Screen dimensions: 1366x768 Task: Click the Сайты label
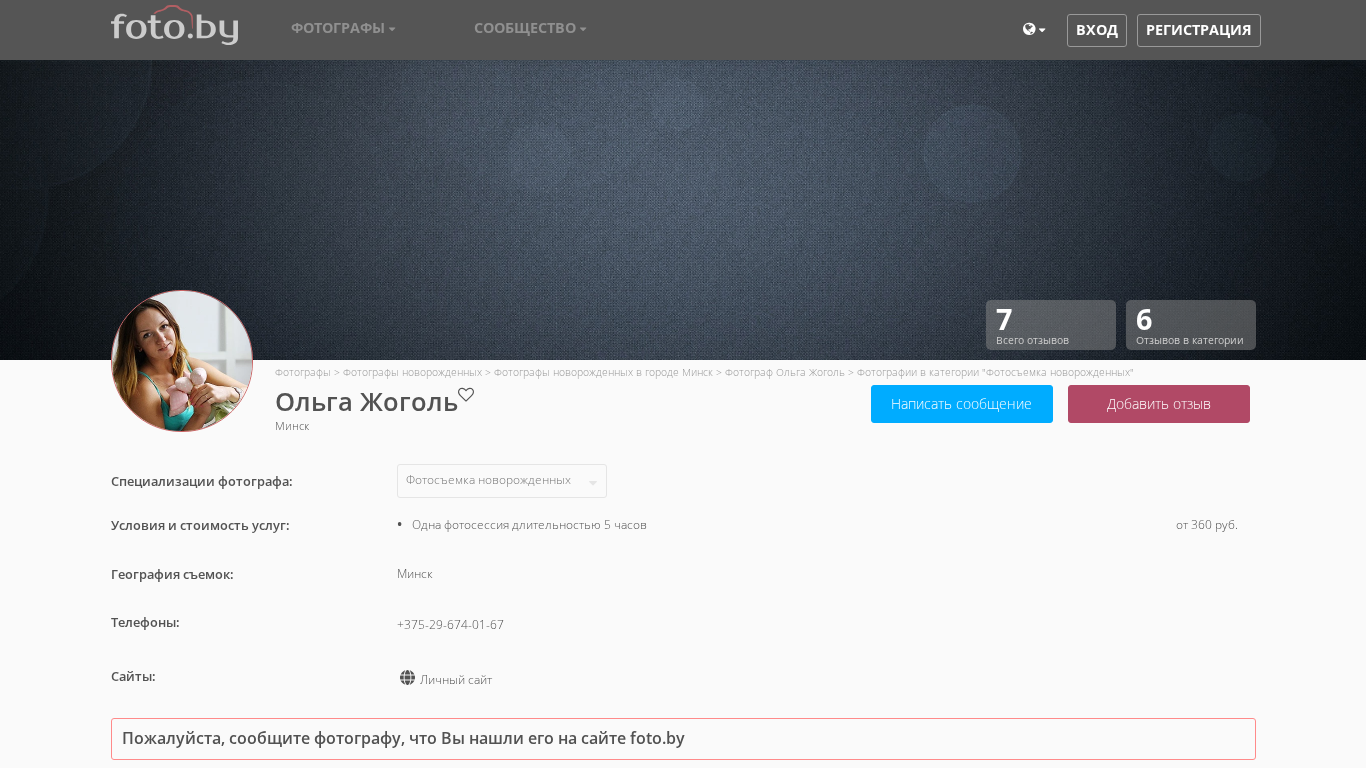tap(133, 677)
